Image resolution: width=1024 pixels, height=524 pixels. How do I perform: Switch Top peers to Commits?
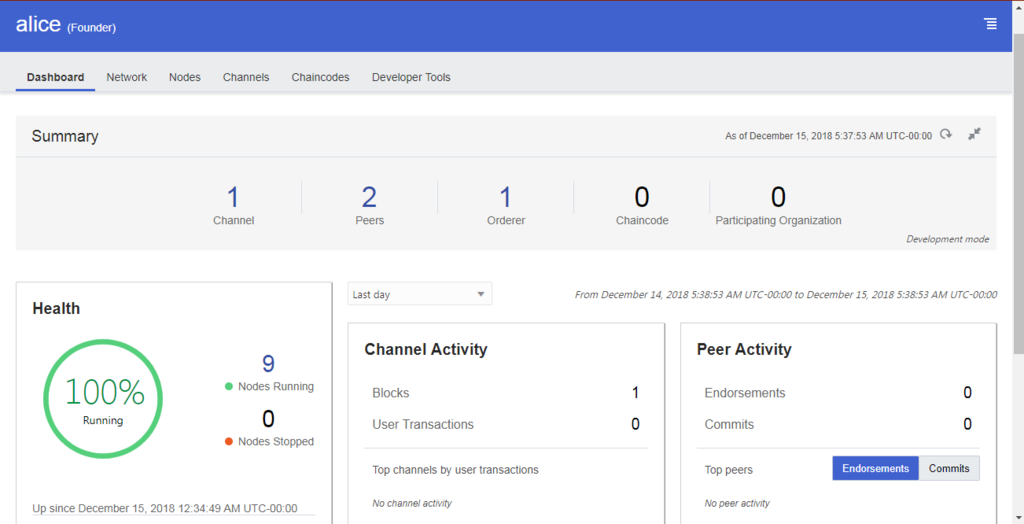950,468
